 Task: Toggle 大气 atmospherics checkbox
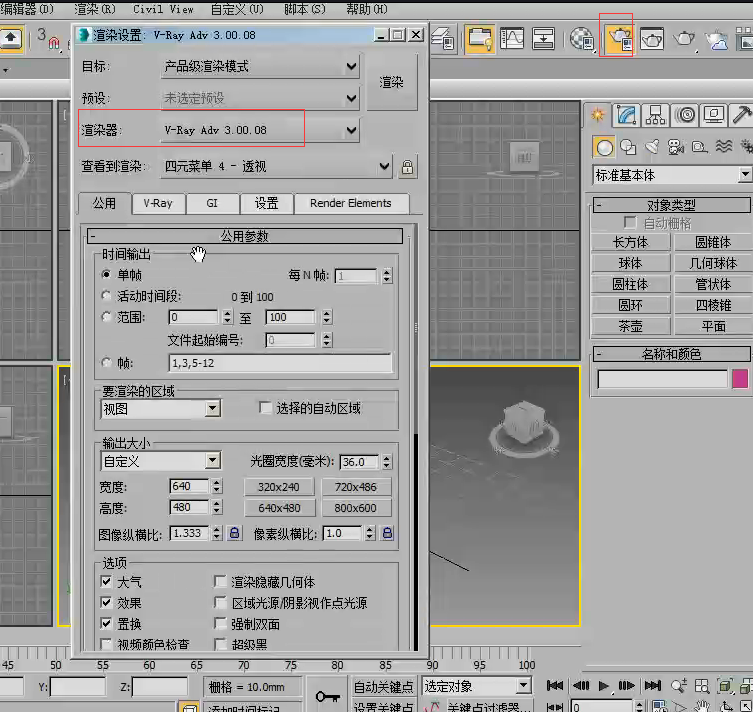tap(106, 581)
